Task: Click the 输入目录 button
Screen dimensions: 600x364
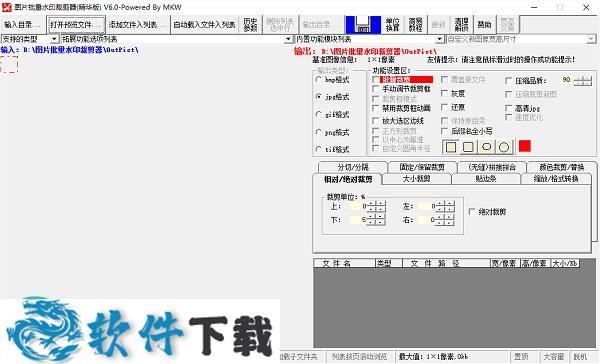Action: click(23, 25)
